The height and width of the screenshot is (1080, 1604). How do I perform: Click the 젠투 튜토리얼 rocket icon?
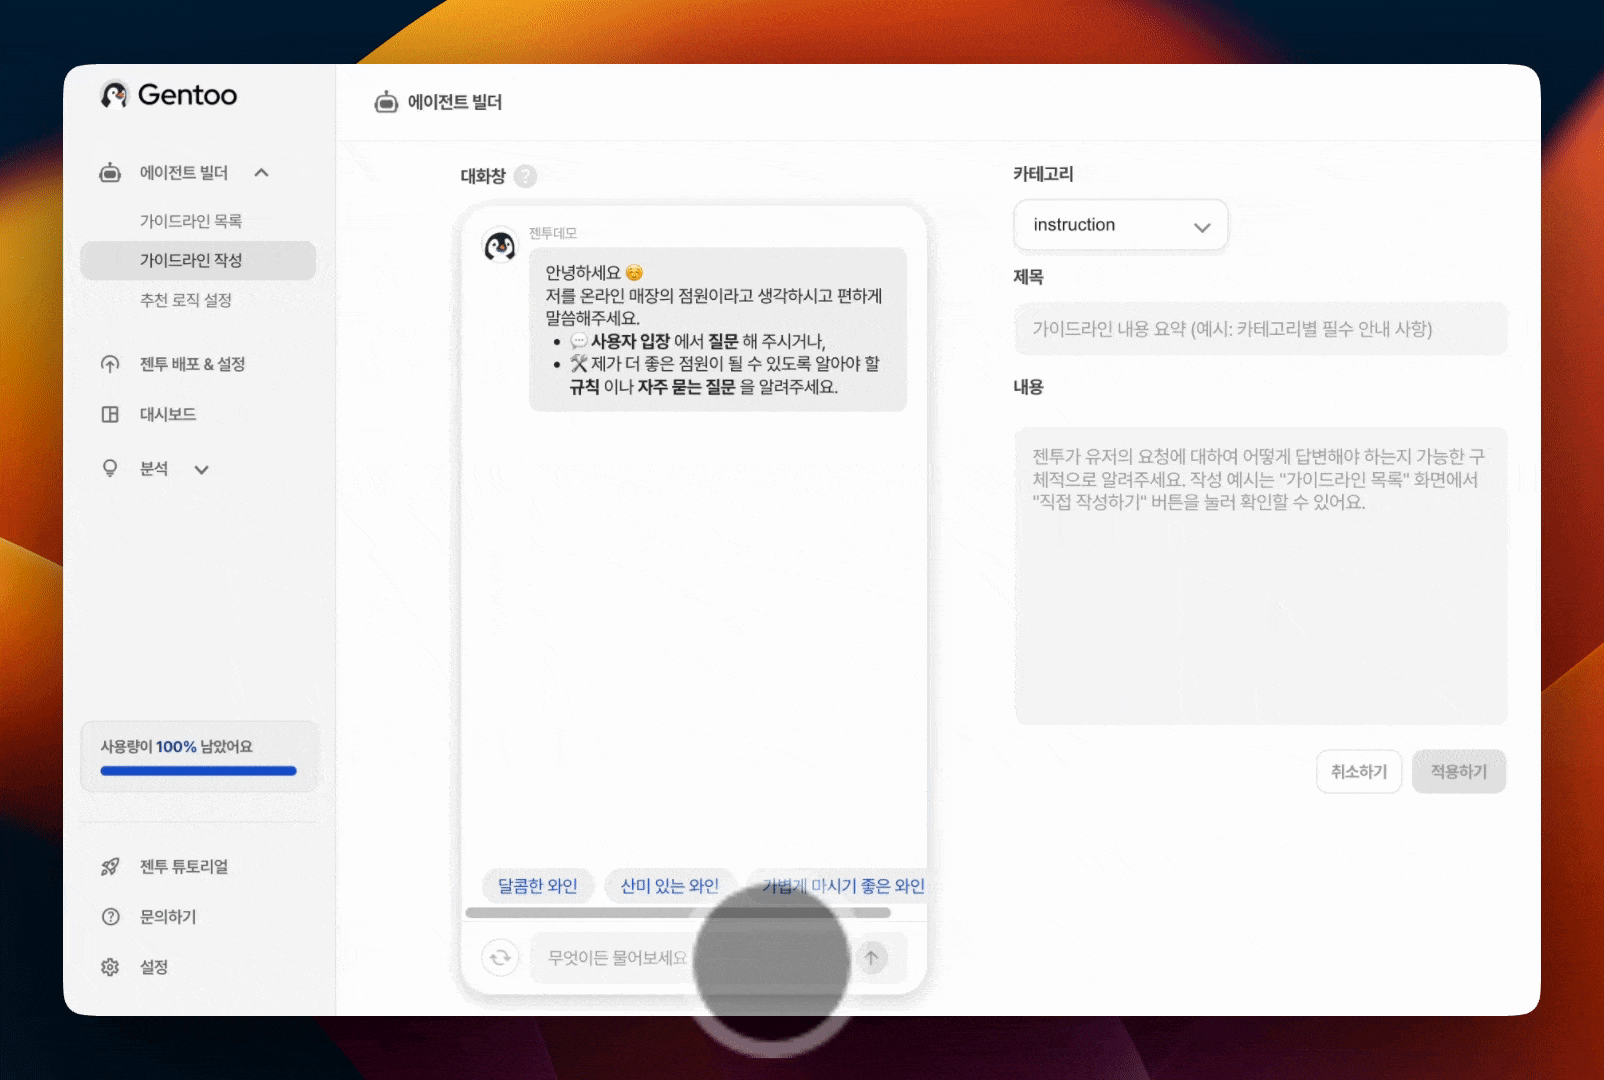point(110,867)
